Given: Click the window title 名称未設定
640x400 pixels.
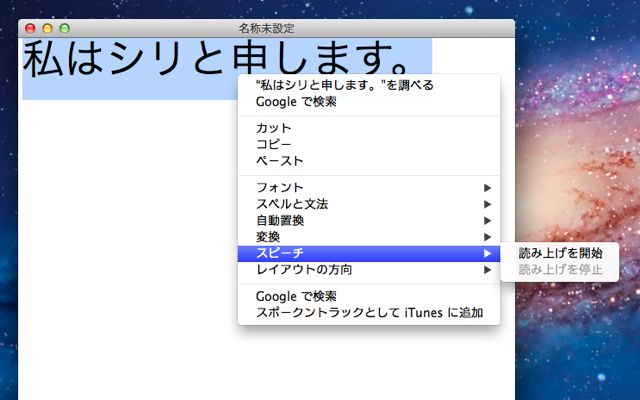Looking at the screenshot, I should pos(266,29).
